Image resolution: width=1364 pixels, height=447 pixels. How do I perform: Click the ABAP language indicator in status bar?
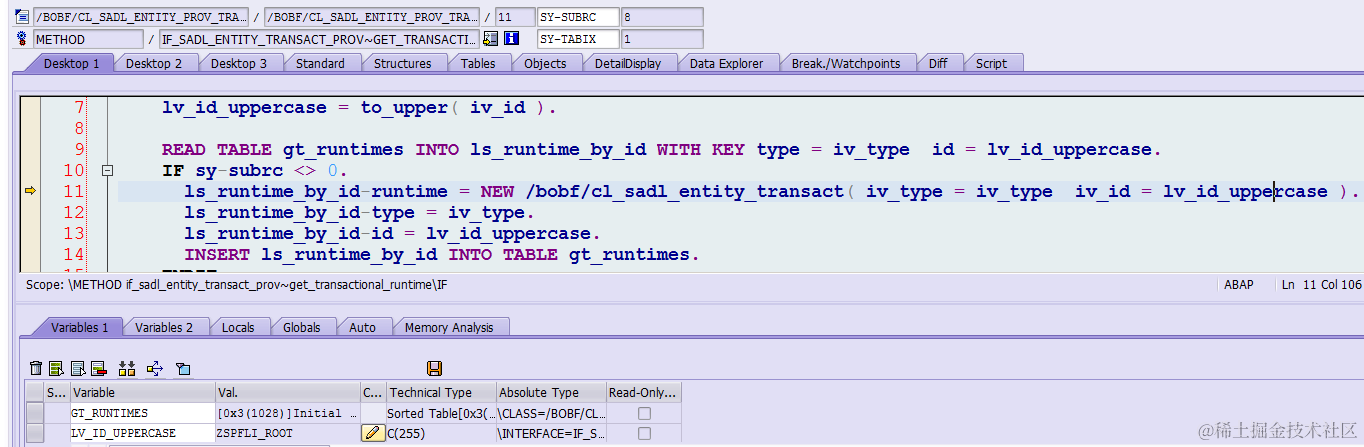1238,285
